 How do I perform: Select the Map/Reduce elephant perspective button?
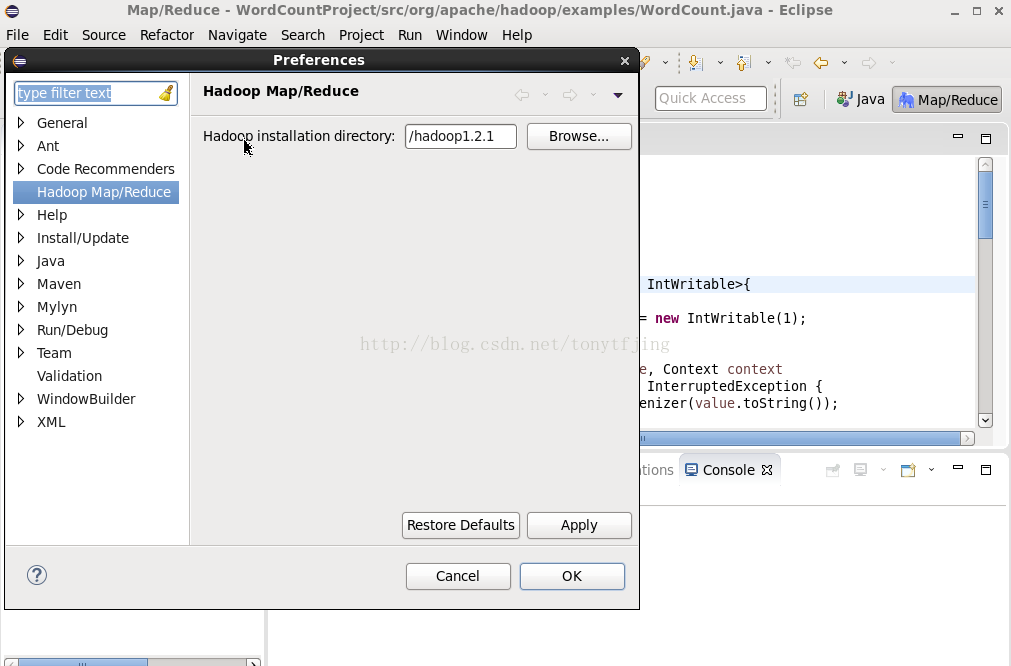point(947,100)
